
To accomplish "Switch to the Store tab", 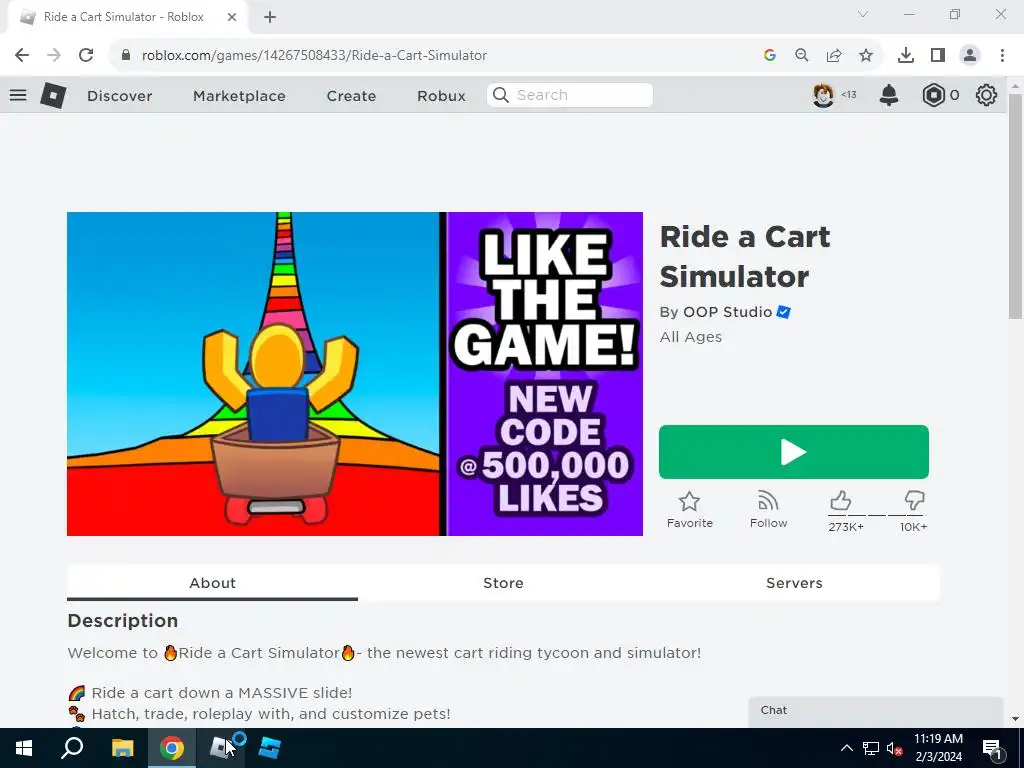I will tap(504, 583).
